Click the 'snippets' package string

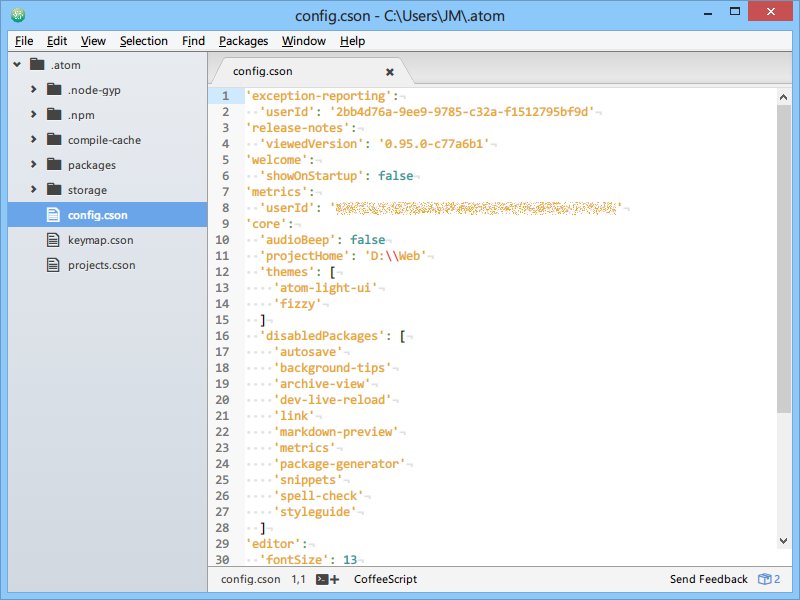click(308, 480)
